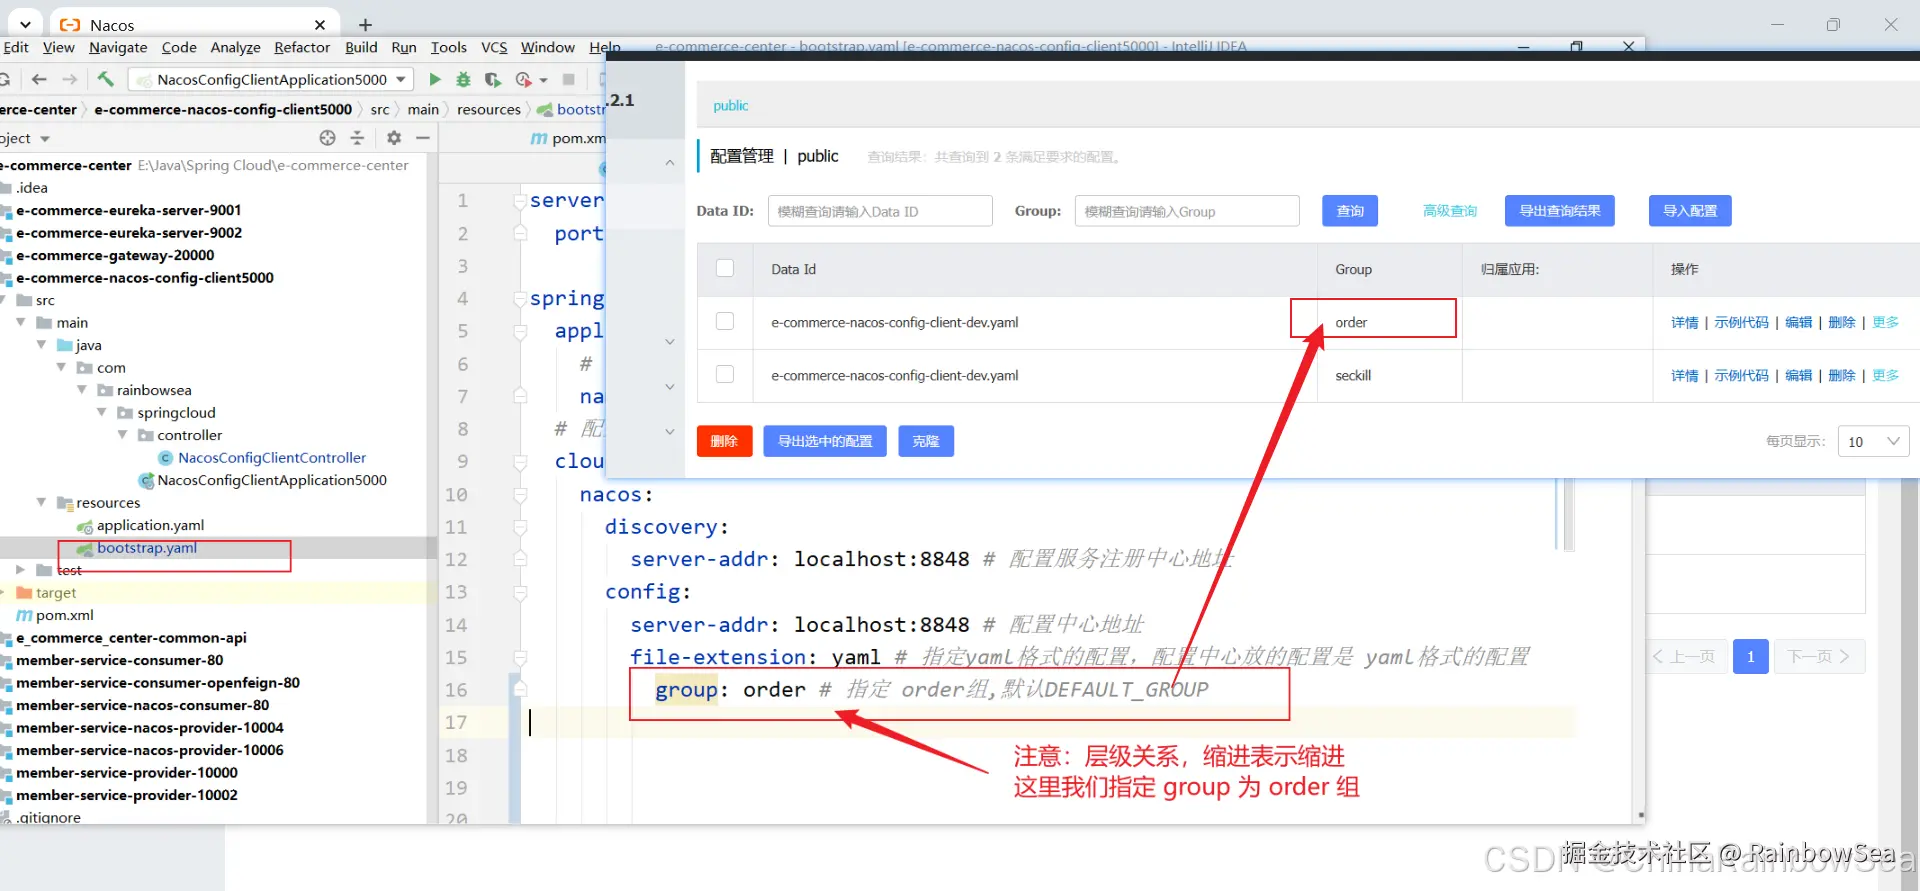Image resolution: width=1920 pixels, height=891 pixels.
Task: Navigate back with the left arrow icon
Action: 39,79
